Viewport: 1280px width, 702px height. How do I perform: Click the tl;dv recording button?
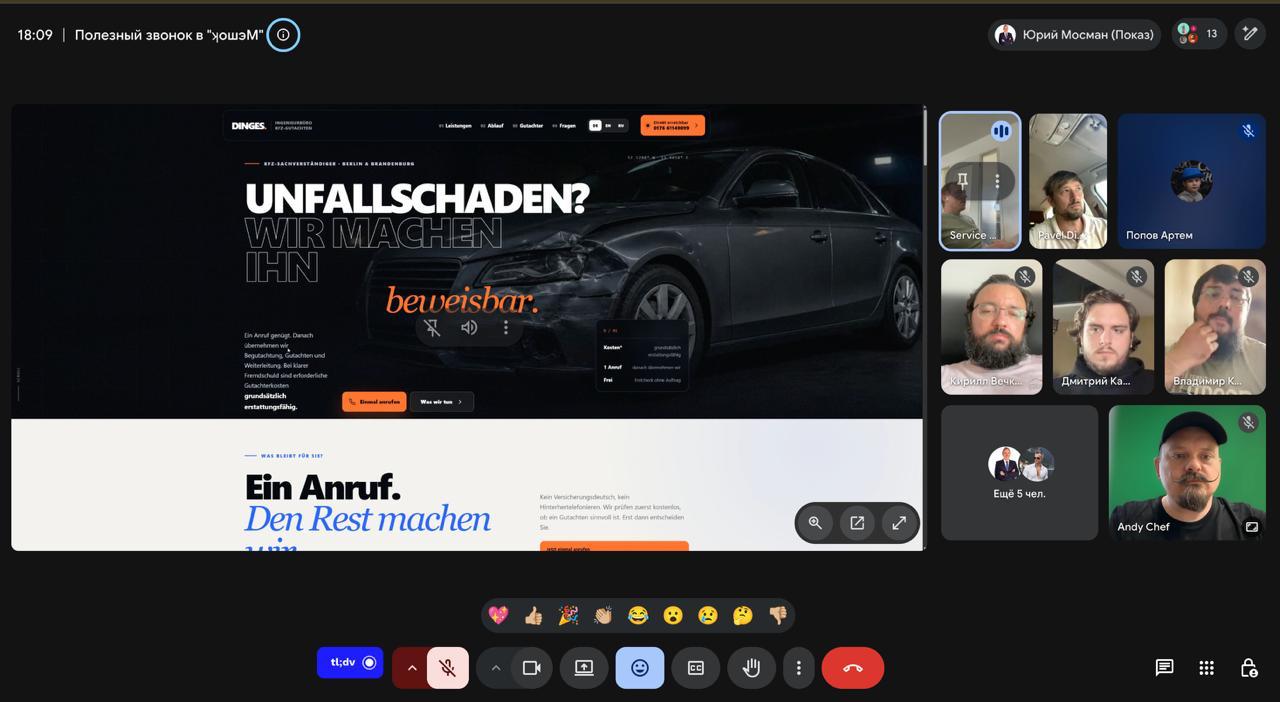pos(350,662)
